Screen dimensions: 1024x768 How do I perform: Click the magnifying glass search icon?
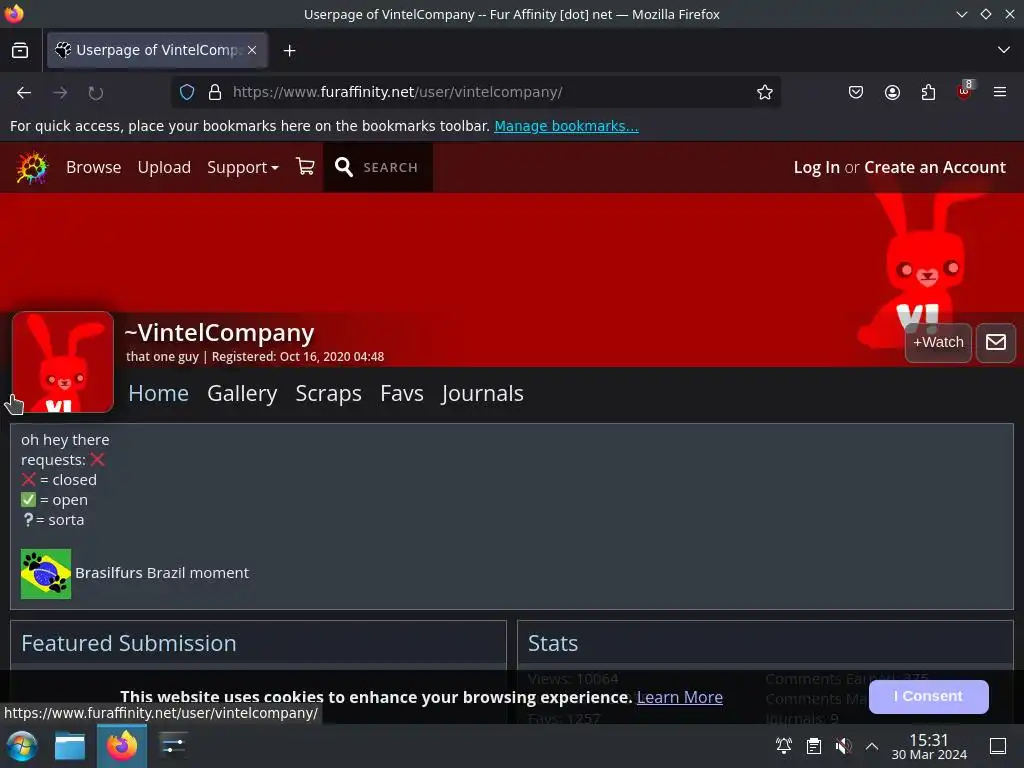344,167
